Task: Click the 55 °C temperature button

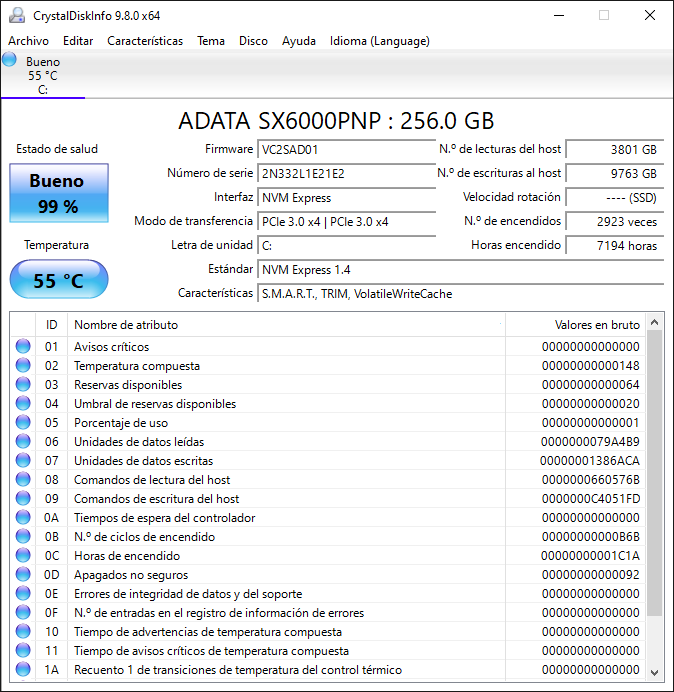Action: (x=58, y=280)
